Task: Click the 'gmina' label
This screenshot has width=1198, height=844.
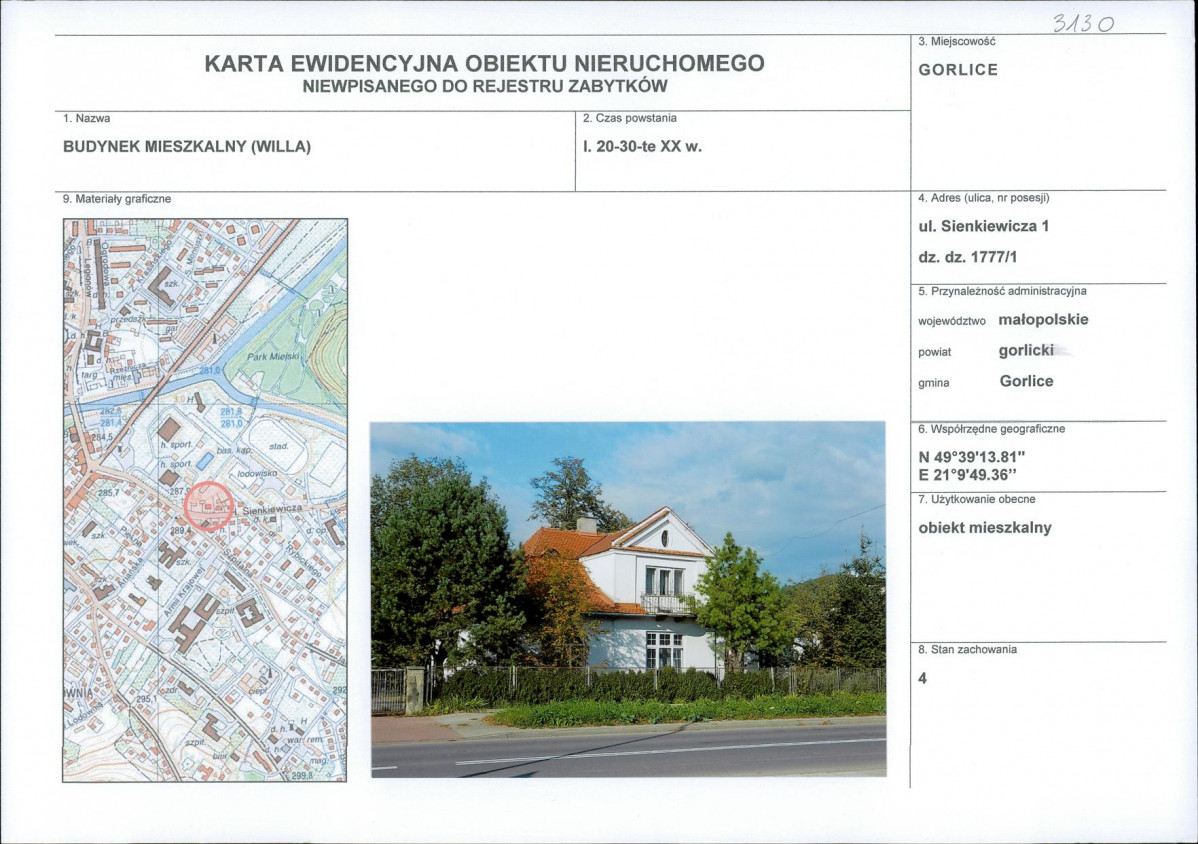Action: click(x=934, y=383)
